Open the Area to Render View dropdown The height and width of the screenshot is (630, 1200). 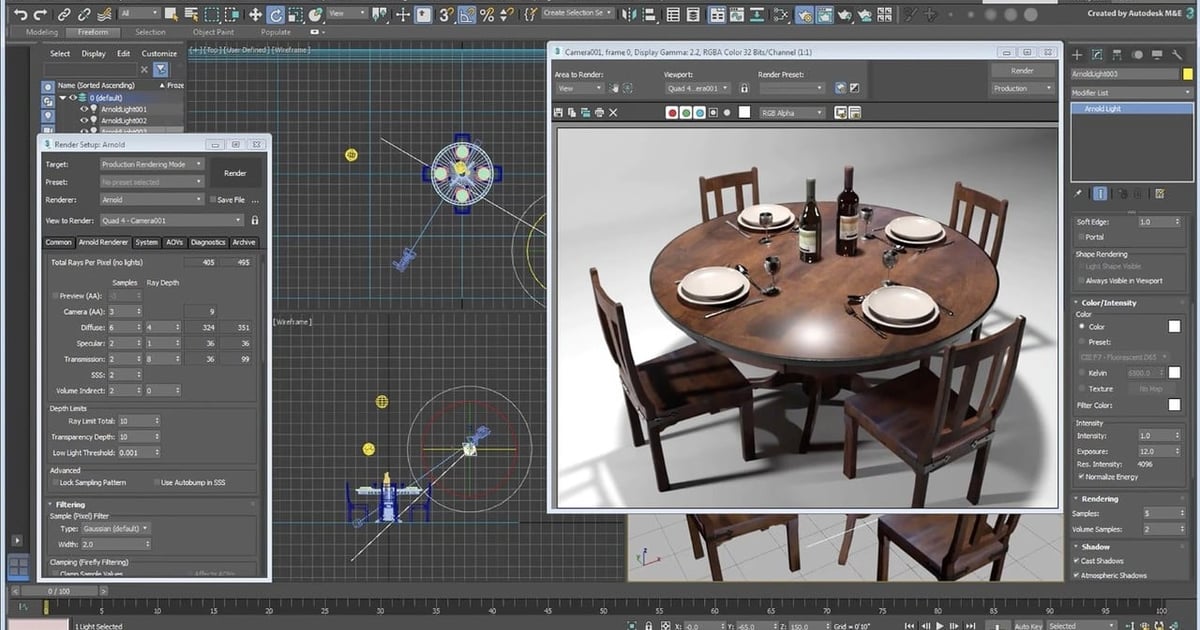pyautogui.click(x=578, y=87)
